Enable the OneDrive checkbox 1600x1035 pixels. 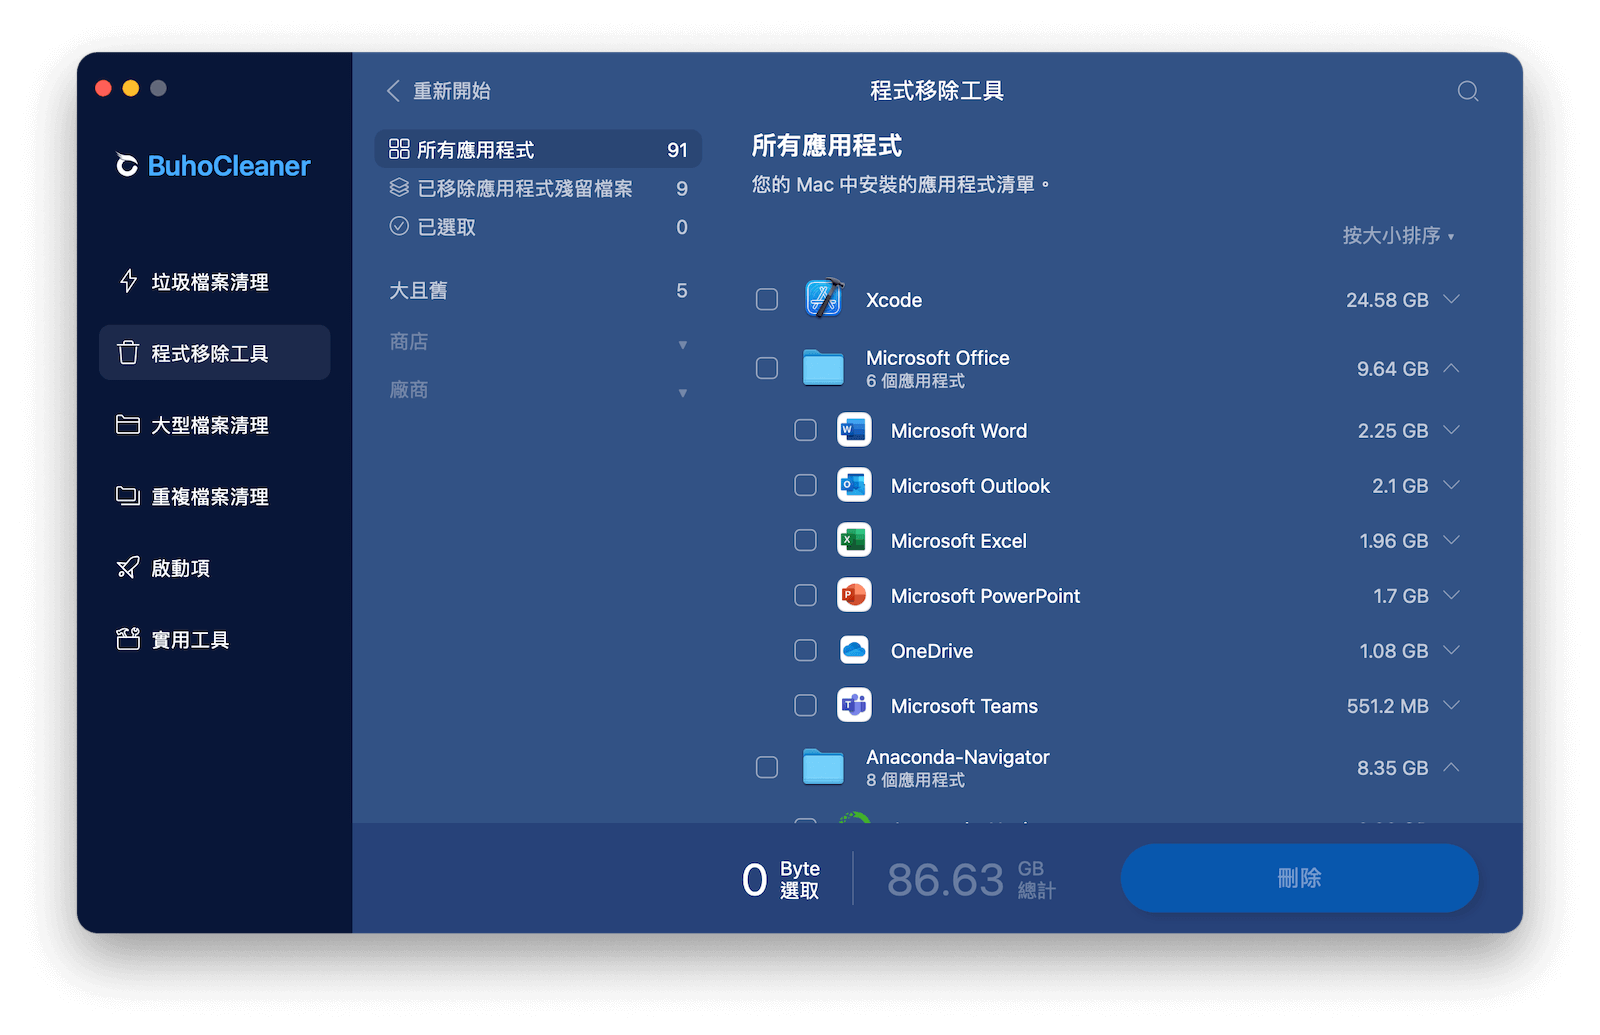[805, 650]
